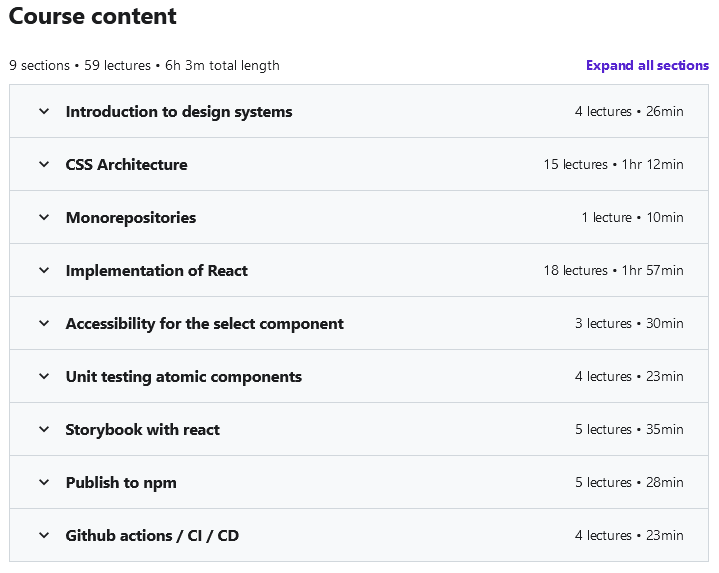
Task: Click the Expand all sections link
Action: [x=647, y=66]
